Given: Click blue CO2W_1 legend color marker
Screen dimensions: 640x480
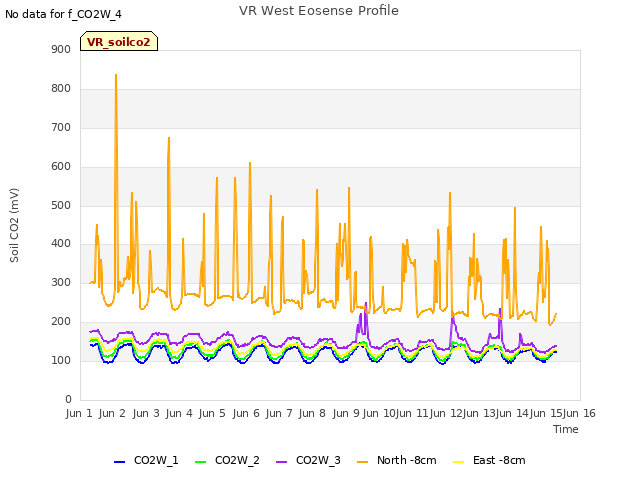Looking at the screenshot, I should 119,462.
